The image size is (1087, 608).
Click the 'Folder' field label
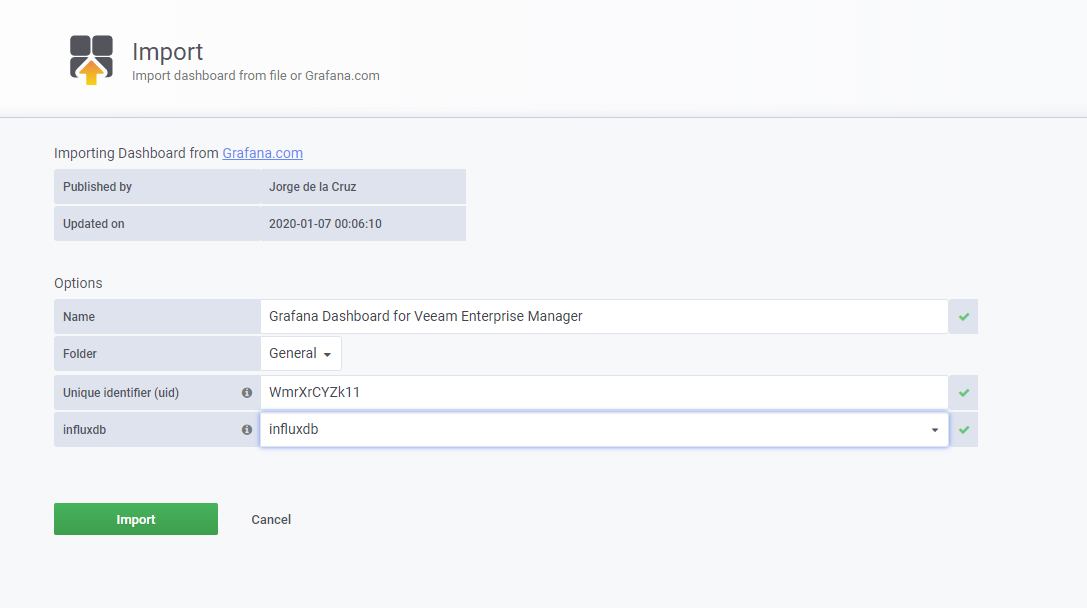tap(80, 354)
